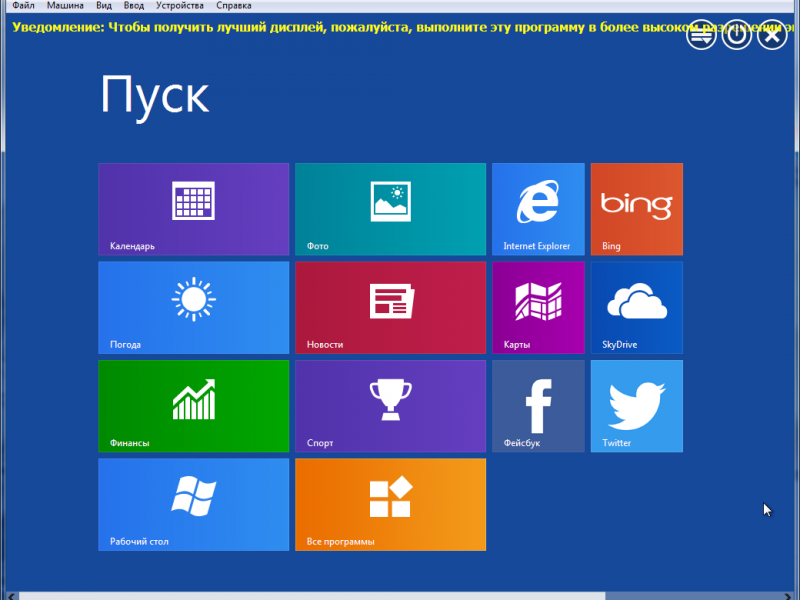Click the round power icon
Screen dimensions: 800x600
pos(736,35)
